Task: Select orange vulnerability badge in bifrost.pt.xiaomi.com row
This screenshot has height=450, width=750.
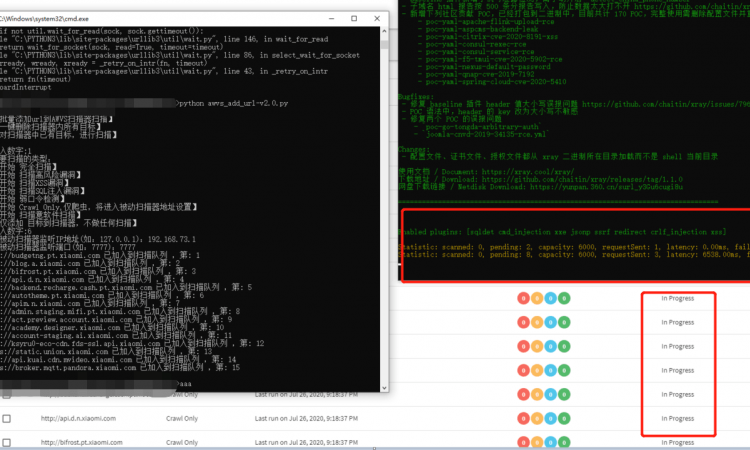Action: point(537,442)
